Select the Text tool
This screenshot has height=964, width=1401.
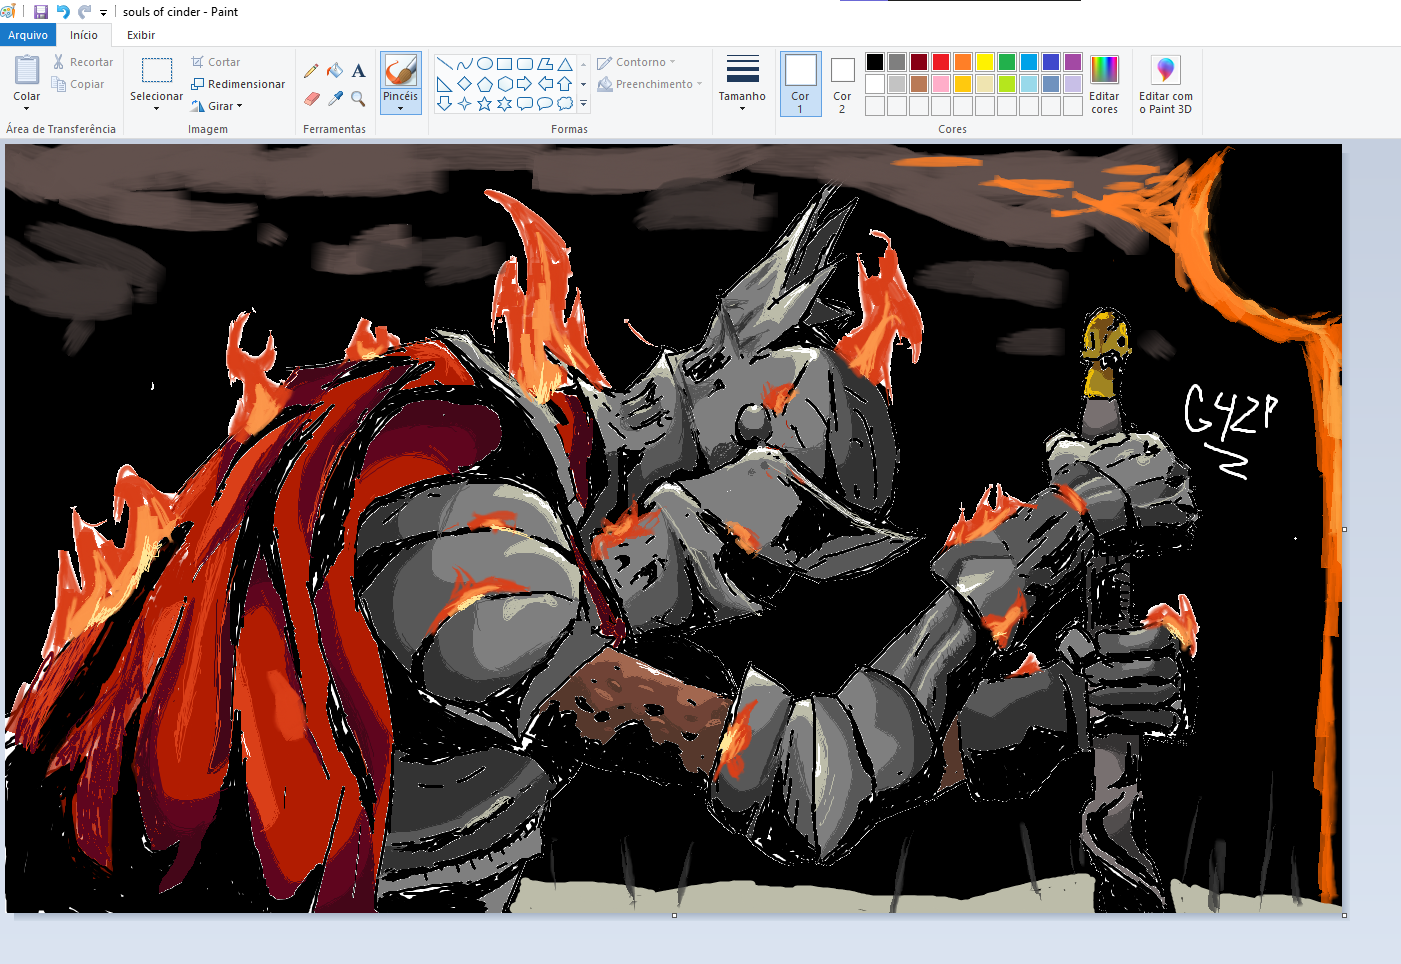point(358,71)
